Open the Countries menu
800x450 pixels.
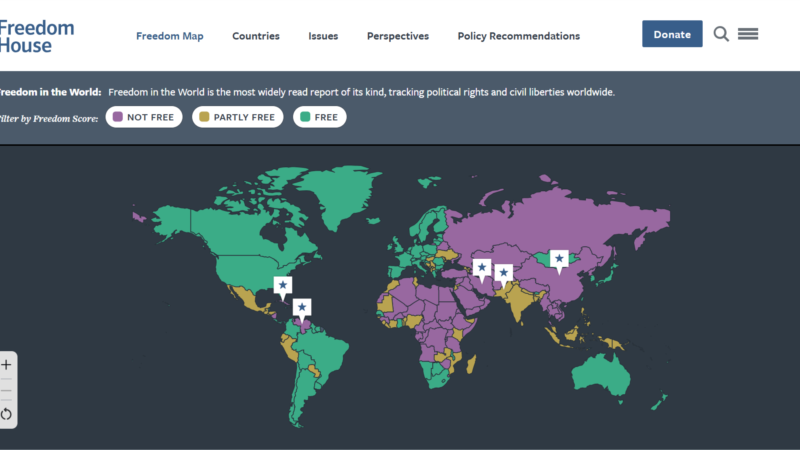[256, 36]
